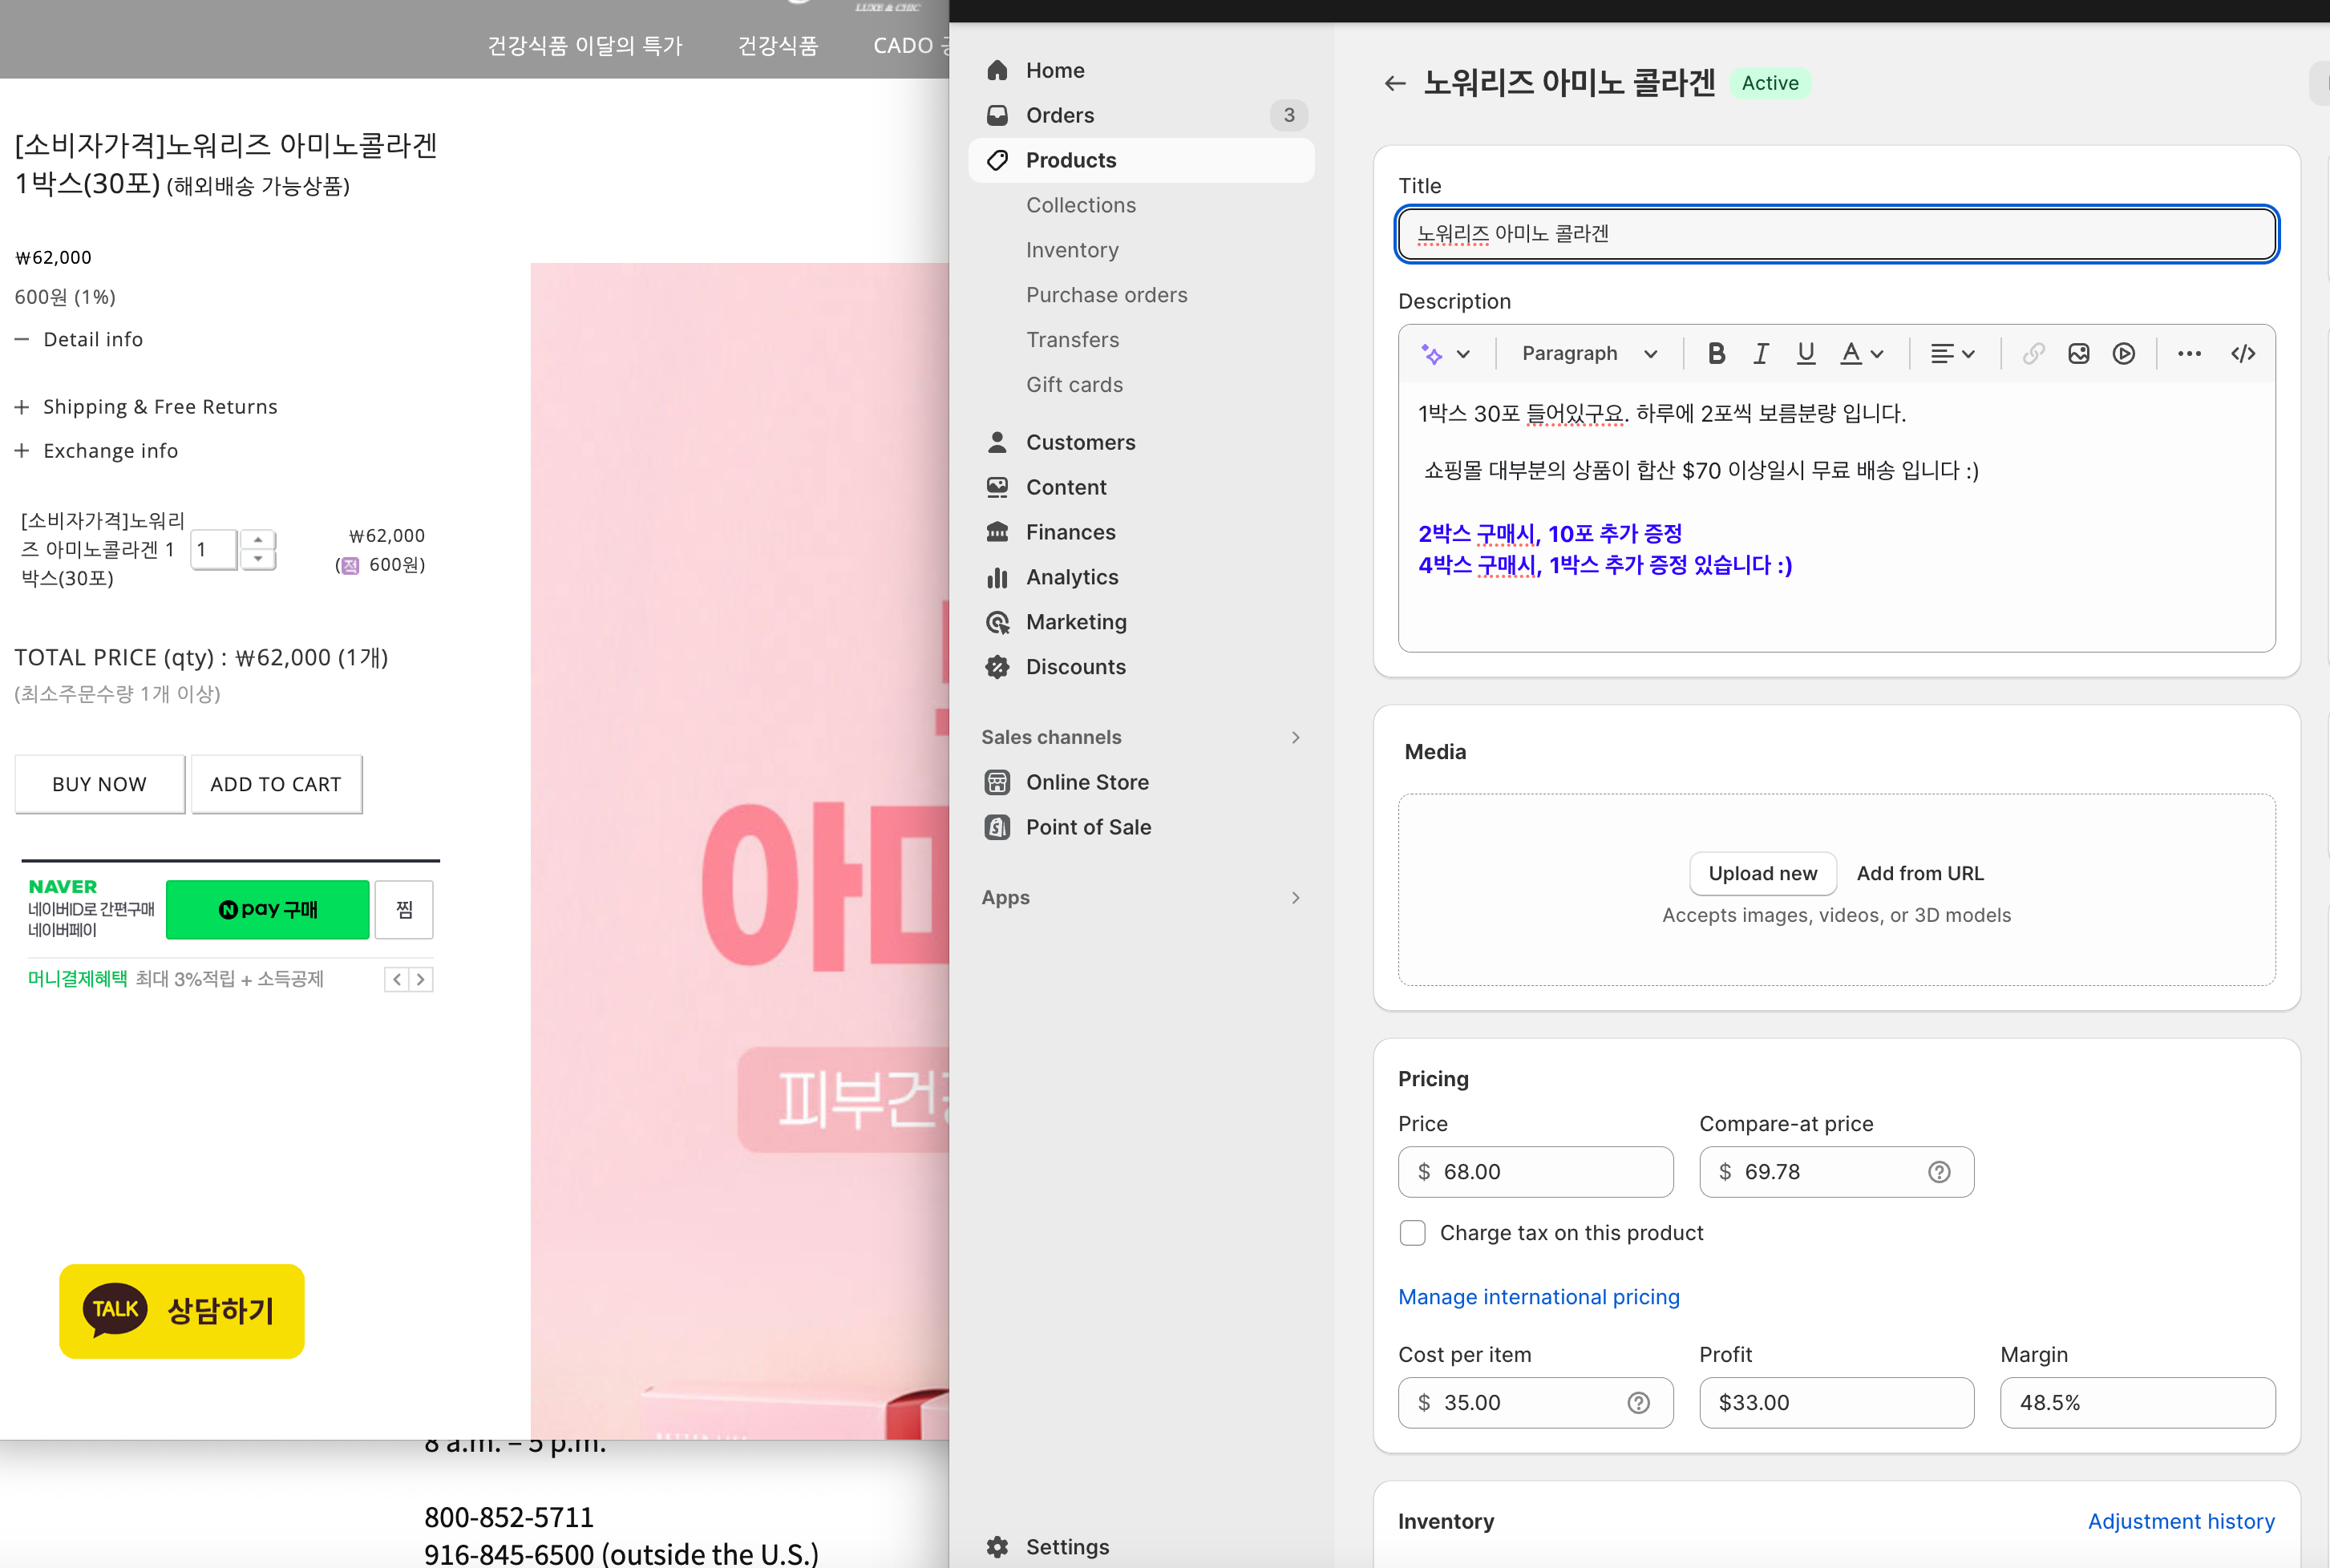Click the Content icon in sidebar
The height and width of the screenshot is (1568, 2330).
click(997, 487)
